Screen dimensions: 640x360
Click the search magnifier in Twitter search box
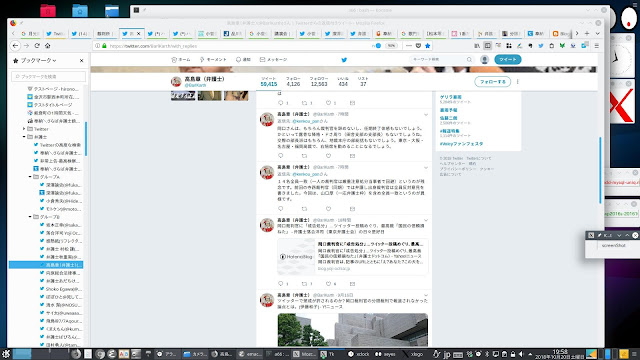(469, 60)
